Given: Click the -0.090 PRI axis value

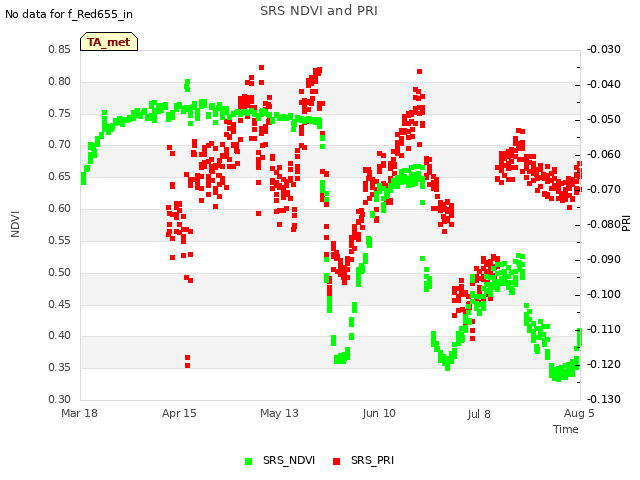Looking at the screenshot, I should [604, 260].
